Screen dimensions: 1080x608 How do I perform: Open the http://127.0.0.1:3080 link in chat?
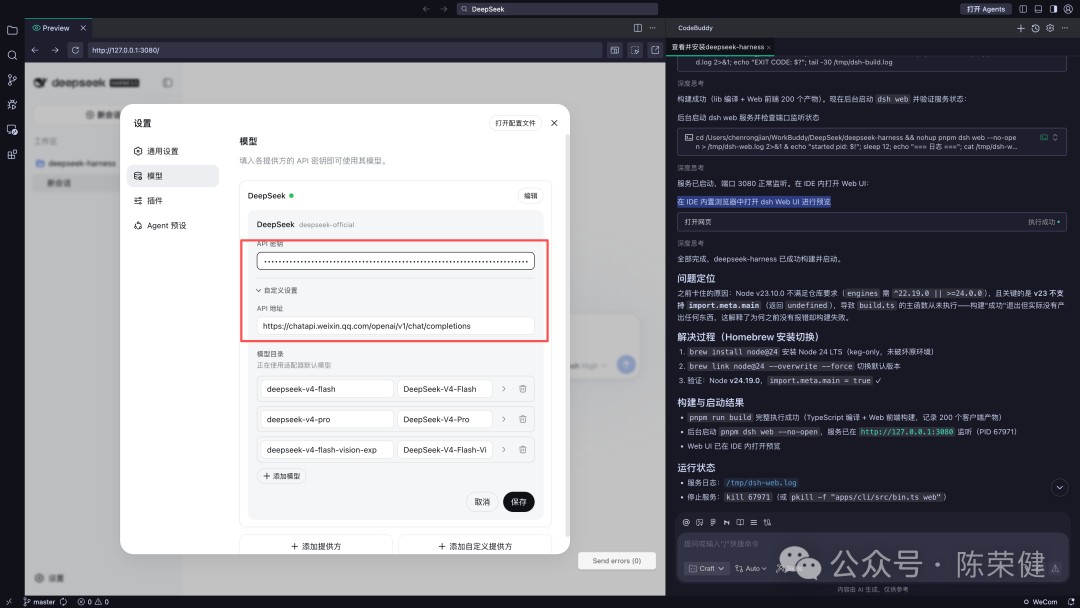tap(906, 432)
